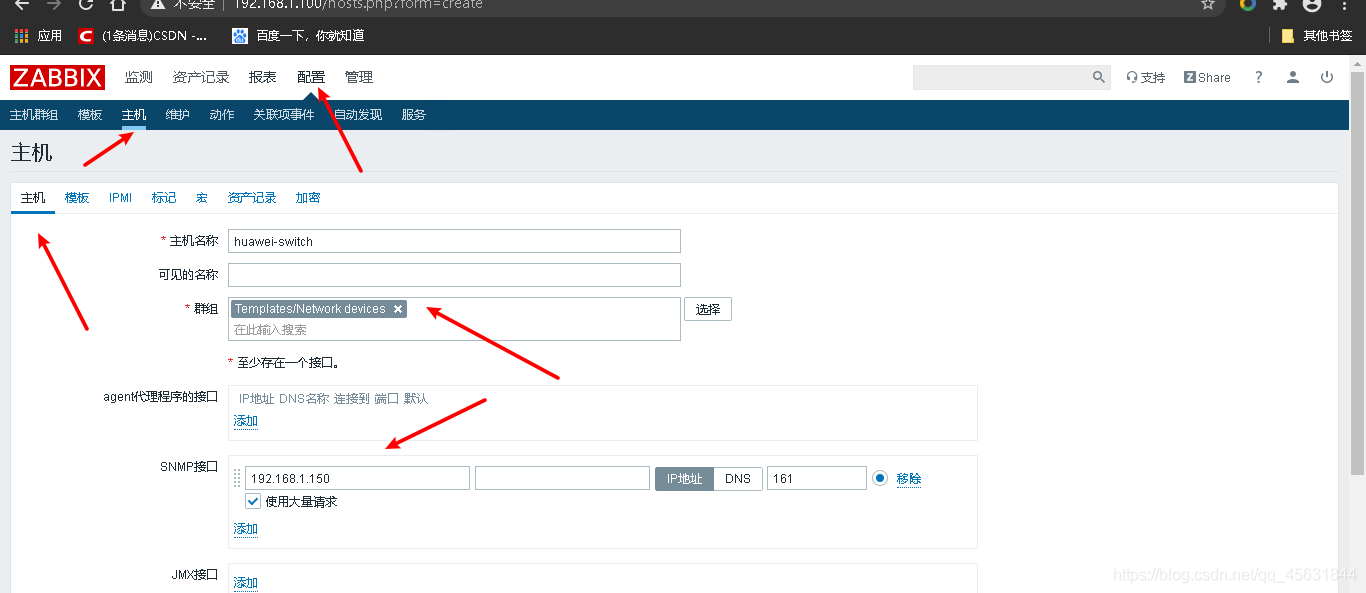Go to 主机 submenu in blue bar
This screenshot has height=593, width=1366.
[134, 115]
